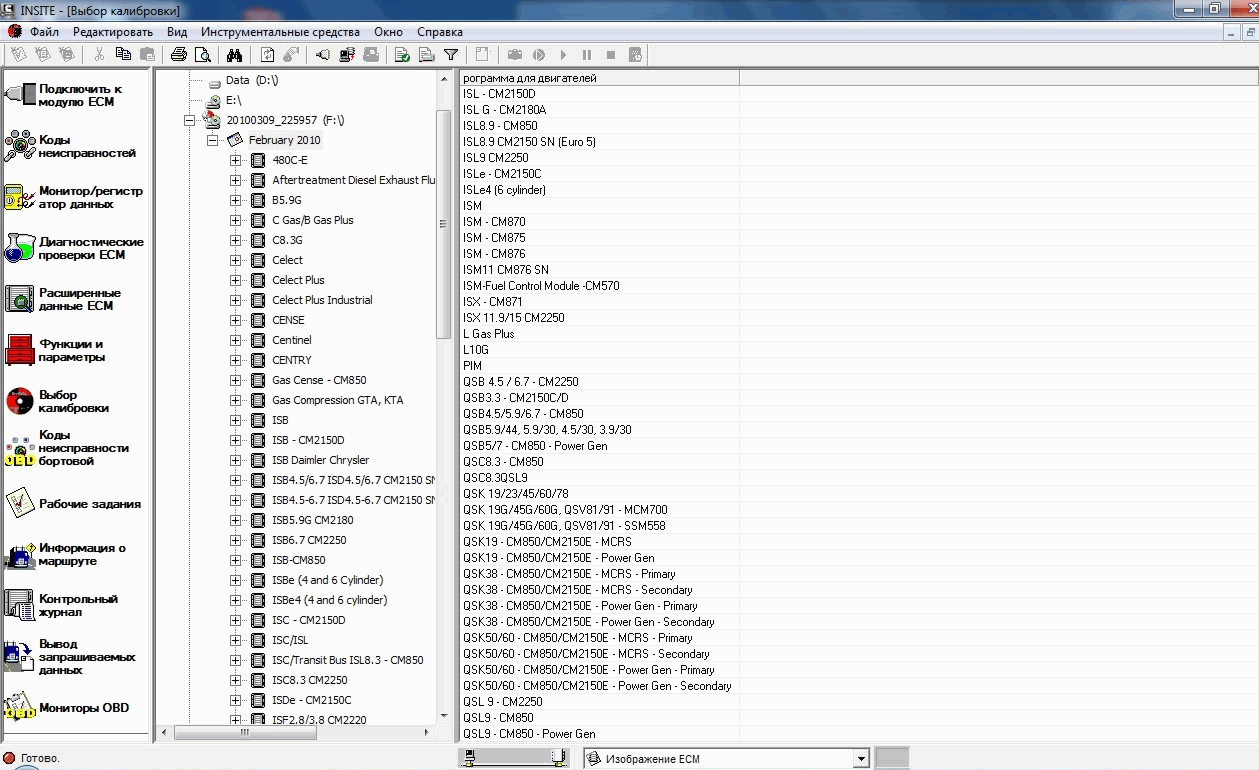This screenshot has width=1259, height=770.
Task: Click the document with green check toolbar icon
Action: click(x=402, y=54)
